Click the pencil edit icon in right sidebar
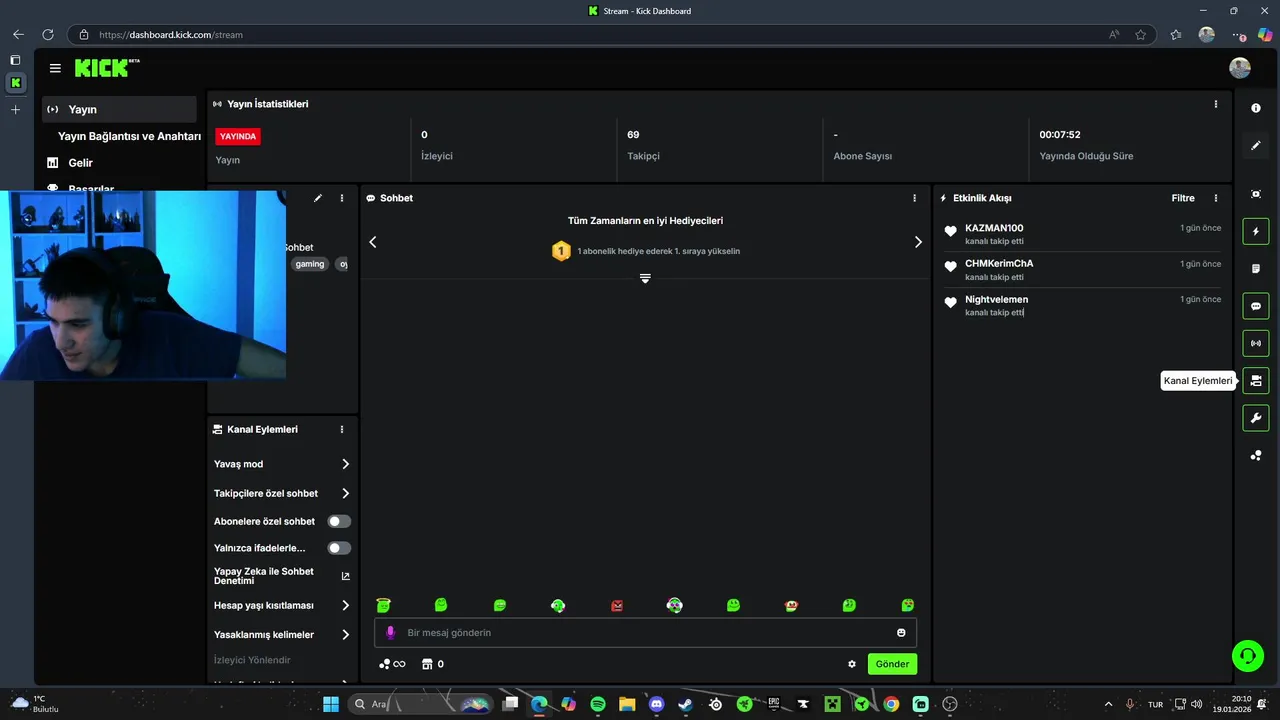 [1256, 146]
